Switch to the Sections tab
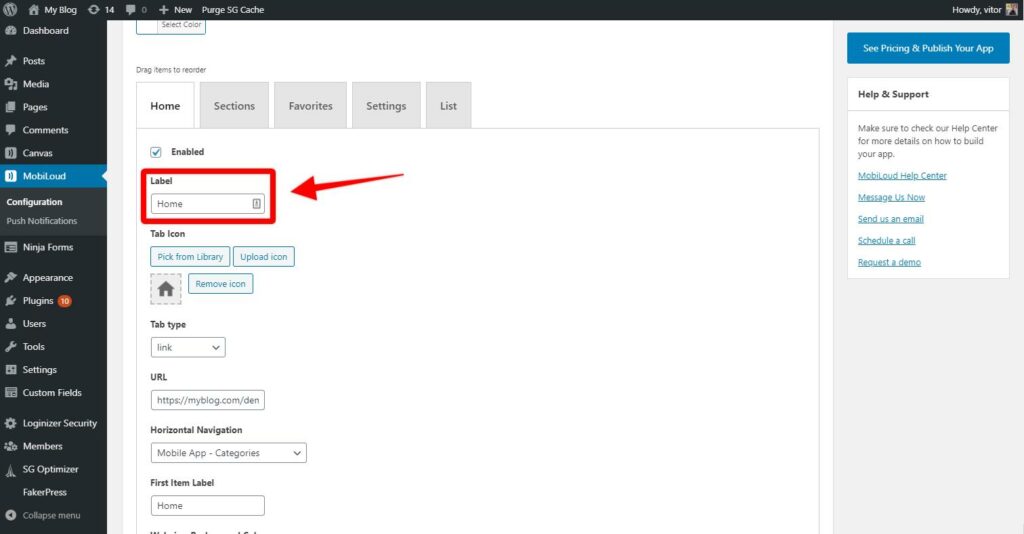The width and height of the screenshot is (1024, 534). click(234, 106)
